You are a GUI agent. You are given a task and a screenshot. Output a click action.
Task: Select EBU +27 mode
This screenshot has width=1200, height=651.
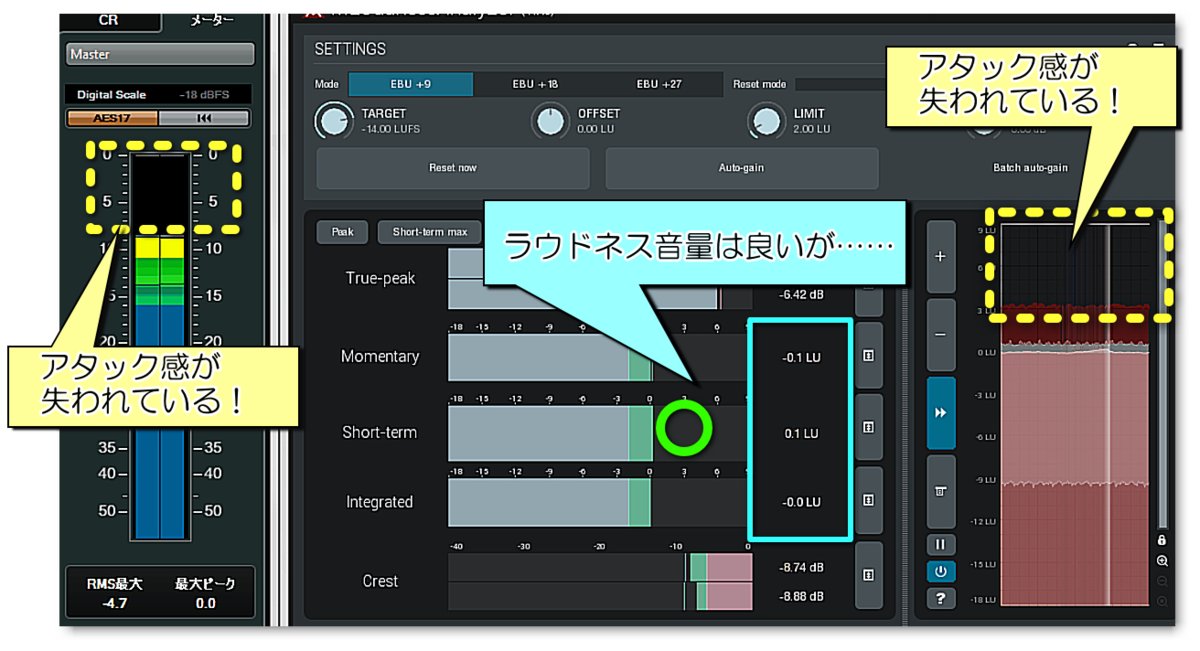[x=660, y=84]
